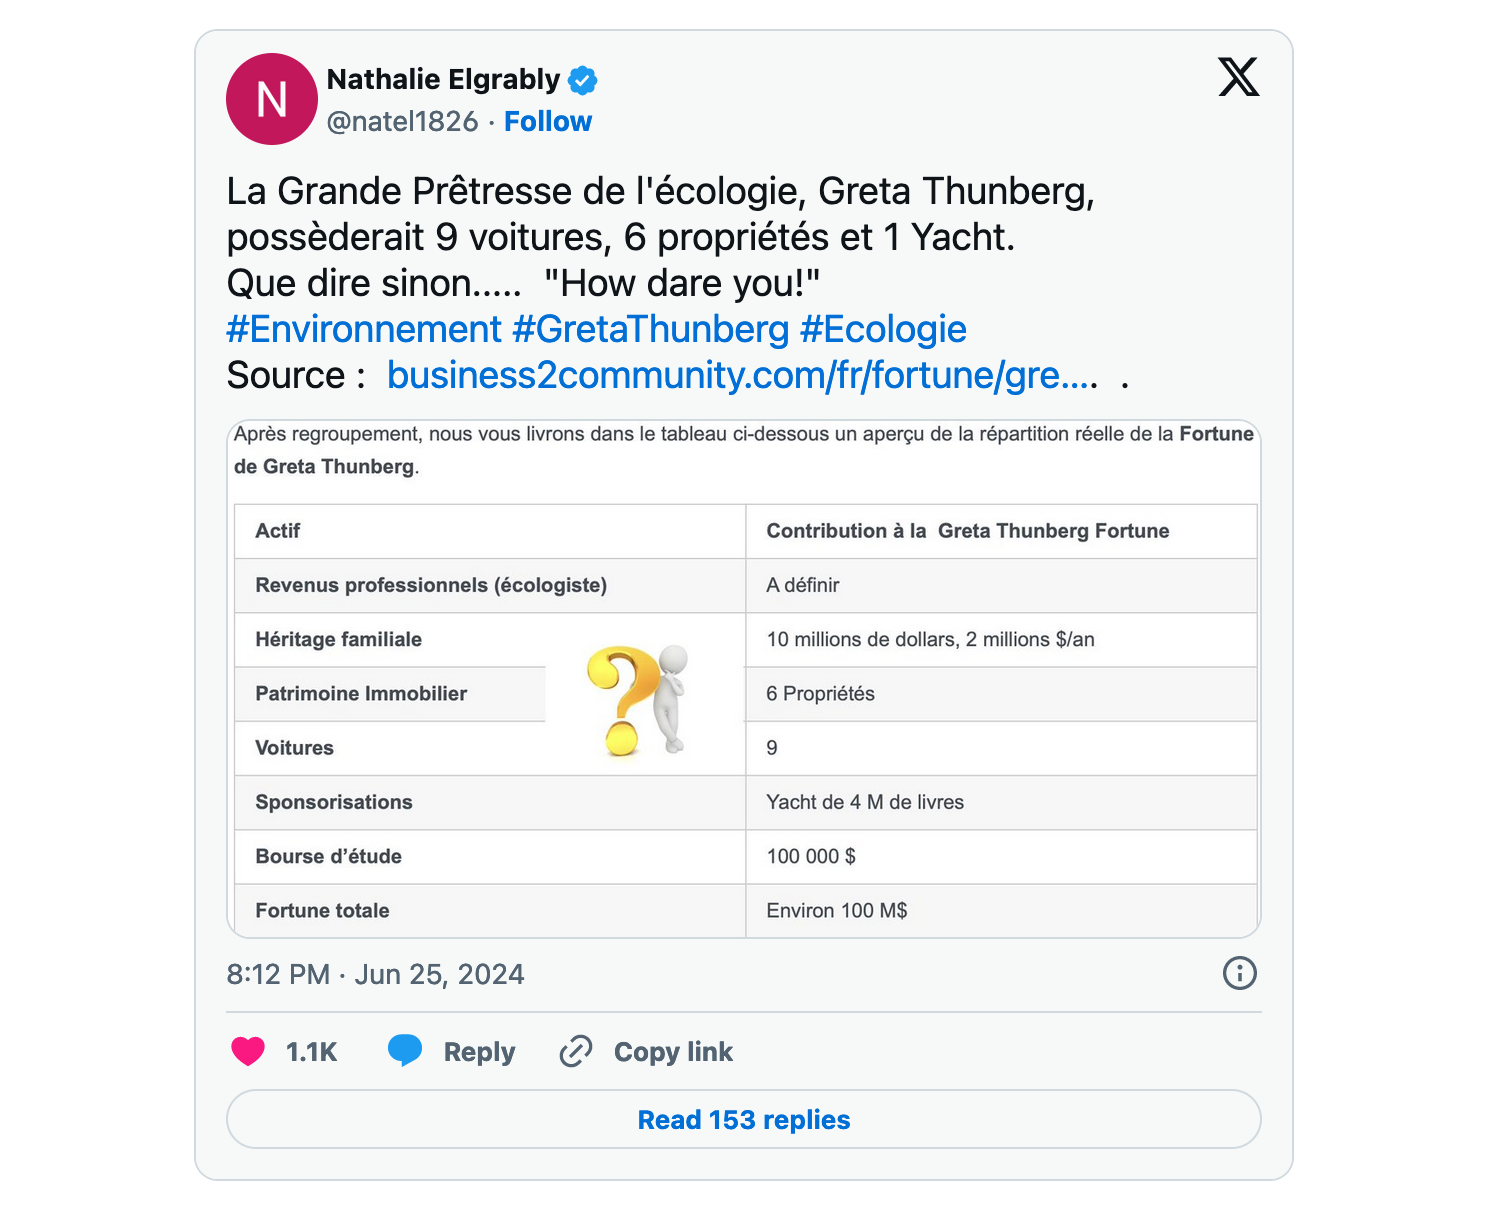Click the Copy link text
1486x1208 pixels.
[673, 1052]
